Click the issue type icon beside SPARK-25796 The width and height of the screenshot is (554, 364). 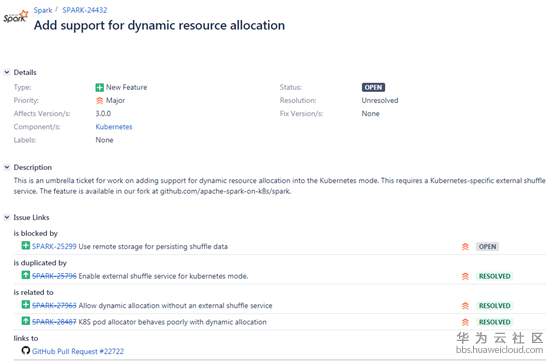25,275
